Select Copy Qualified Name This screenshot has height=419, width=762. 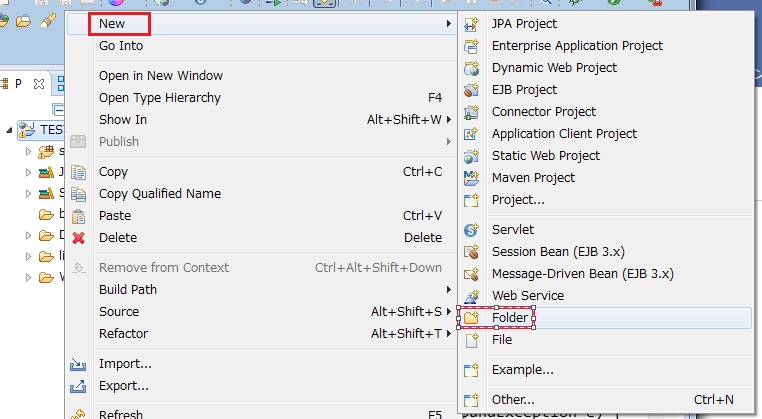[160, 194]
